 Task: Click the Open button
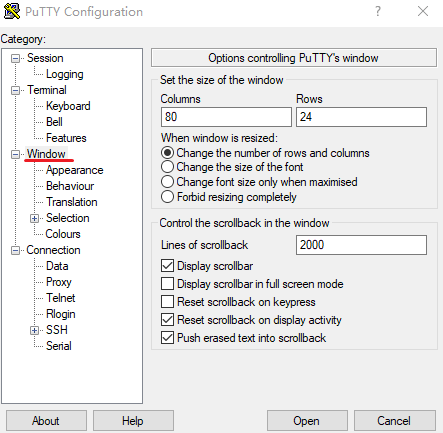pos(307,421)
